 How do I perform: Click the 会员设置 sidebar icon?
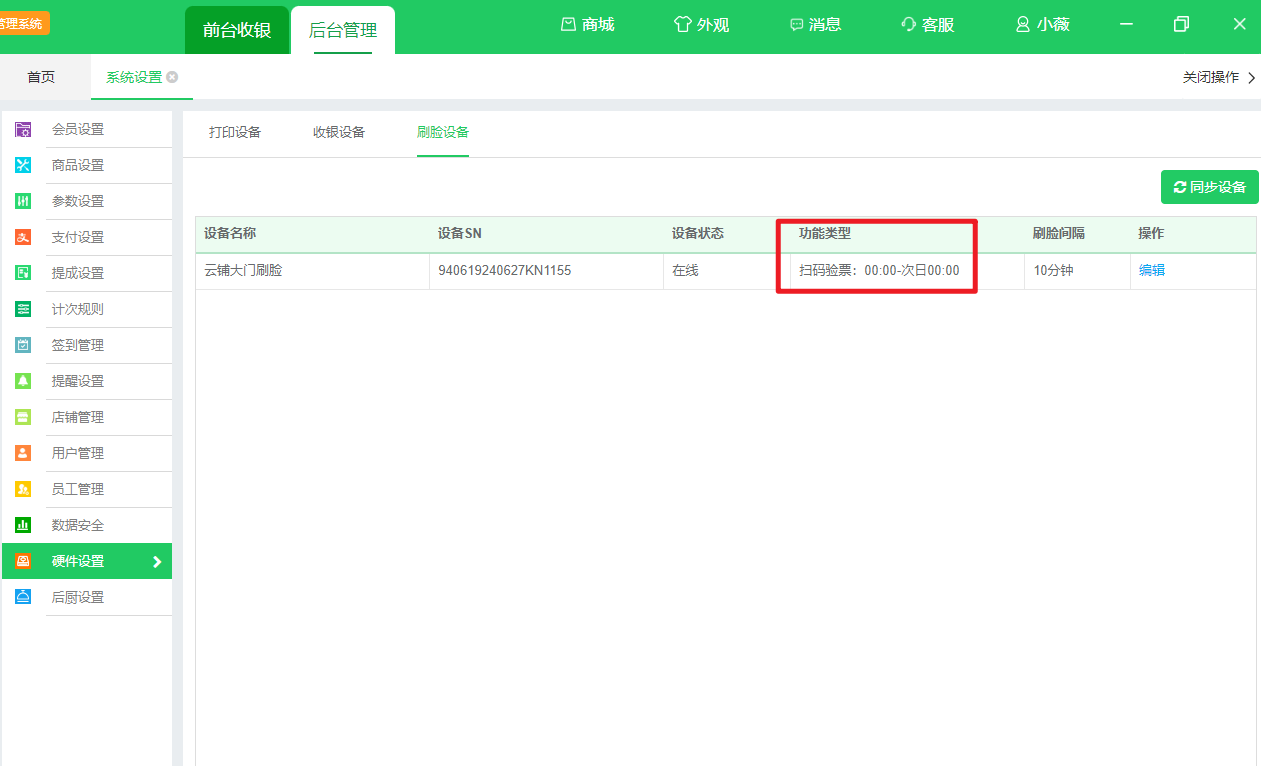click(x=23, y=129)
